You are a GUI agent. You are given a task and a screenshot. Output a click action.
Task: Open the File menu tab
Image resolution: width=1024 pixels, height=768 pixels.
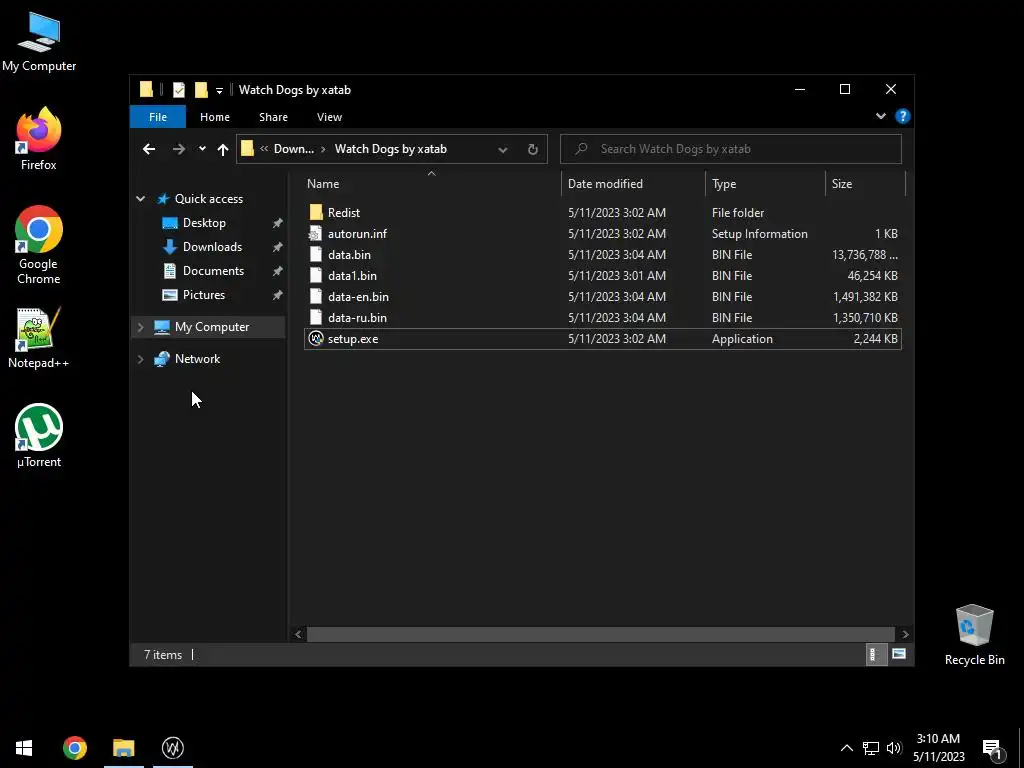pyautogui.click(x=158, y=117)
